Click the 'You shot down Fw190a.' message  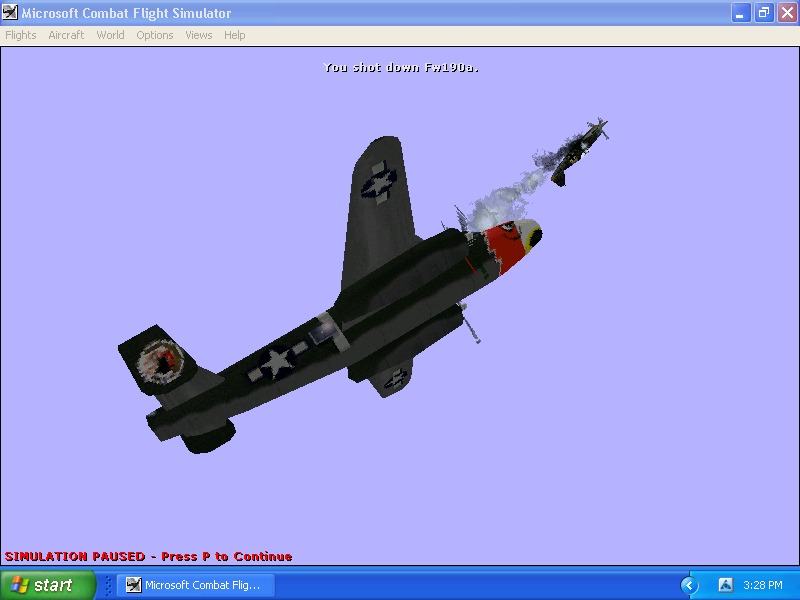(401, 67)
